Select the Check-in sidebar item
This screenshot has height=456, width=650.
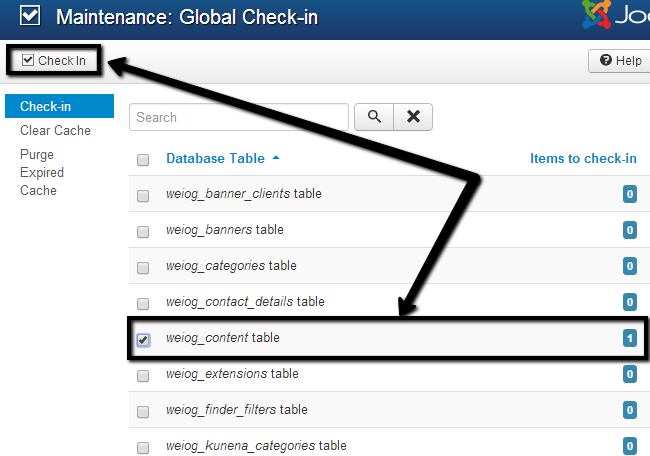click(x=45, y=106)
